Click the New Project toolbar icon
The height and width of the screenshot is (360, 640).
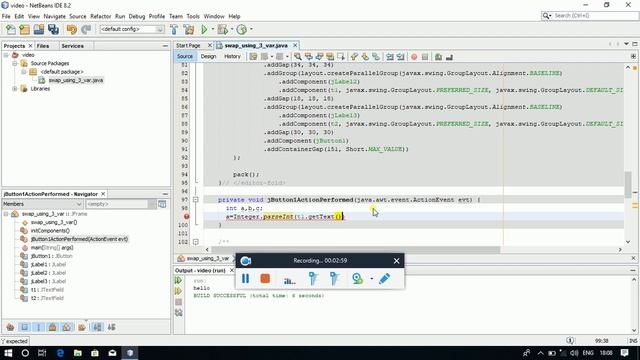[24, 29]
